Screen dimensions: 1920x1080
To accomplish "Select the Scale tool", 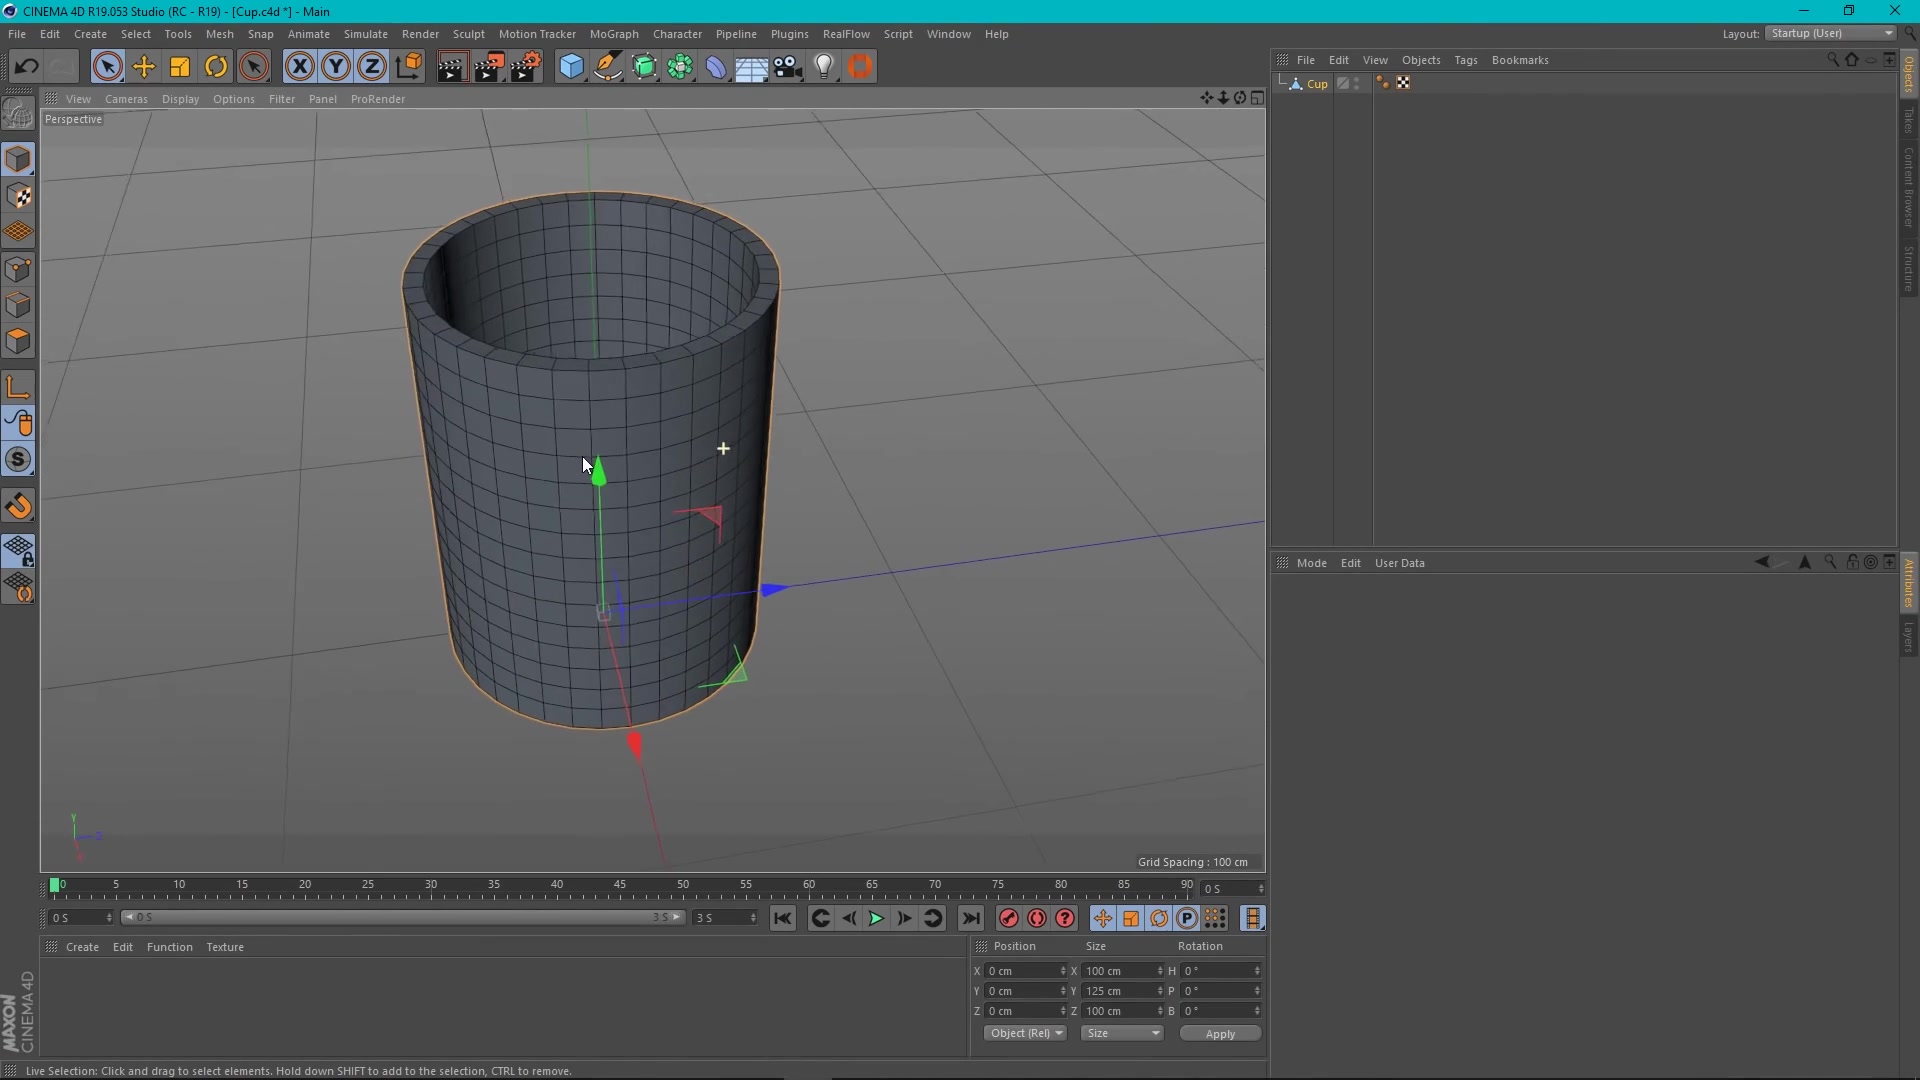I will click(x=180, y=66).
